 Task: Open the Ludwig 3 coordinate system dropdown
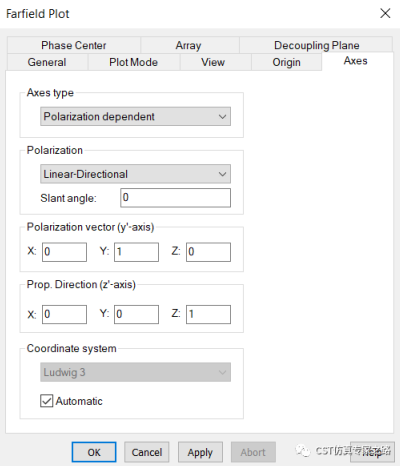tap(135, 372)
